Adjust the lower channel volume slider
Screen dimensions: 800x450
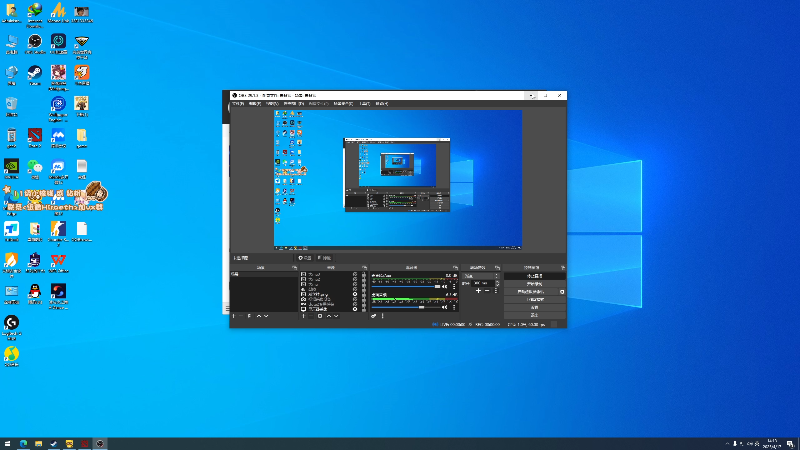pyautogui.click(x=406, y=307)
